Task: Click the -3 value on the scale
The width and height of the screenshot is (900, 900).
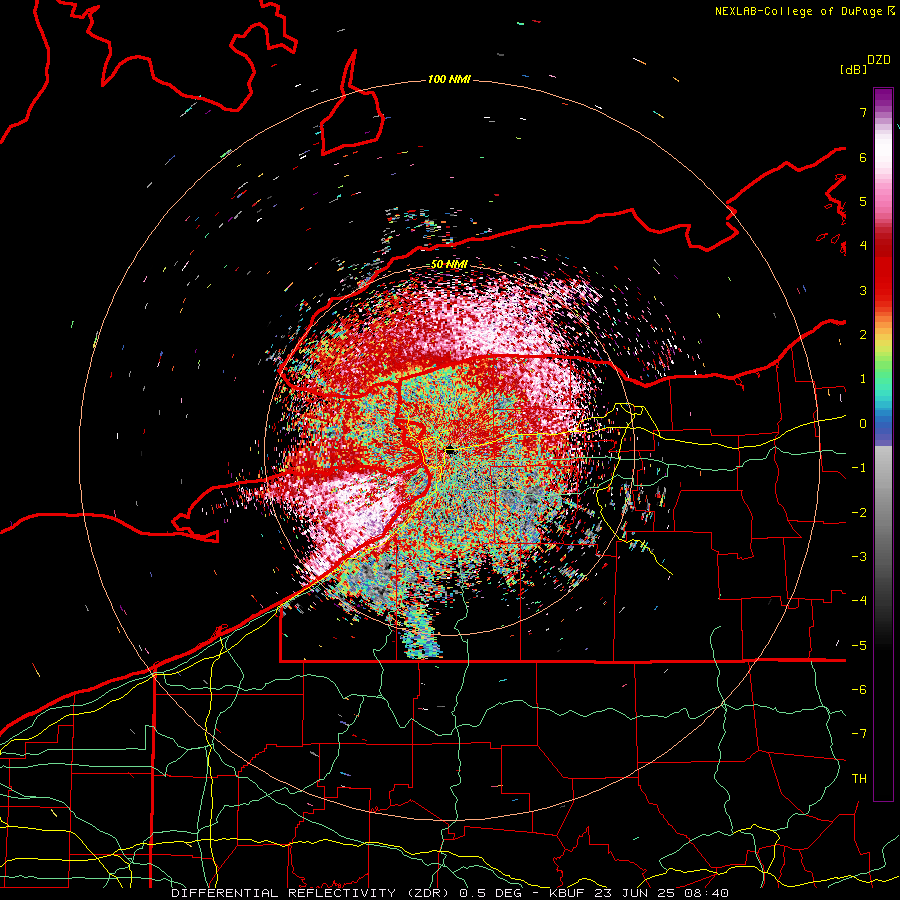Action: tap(859, 557)
